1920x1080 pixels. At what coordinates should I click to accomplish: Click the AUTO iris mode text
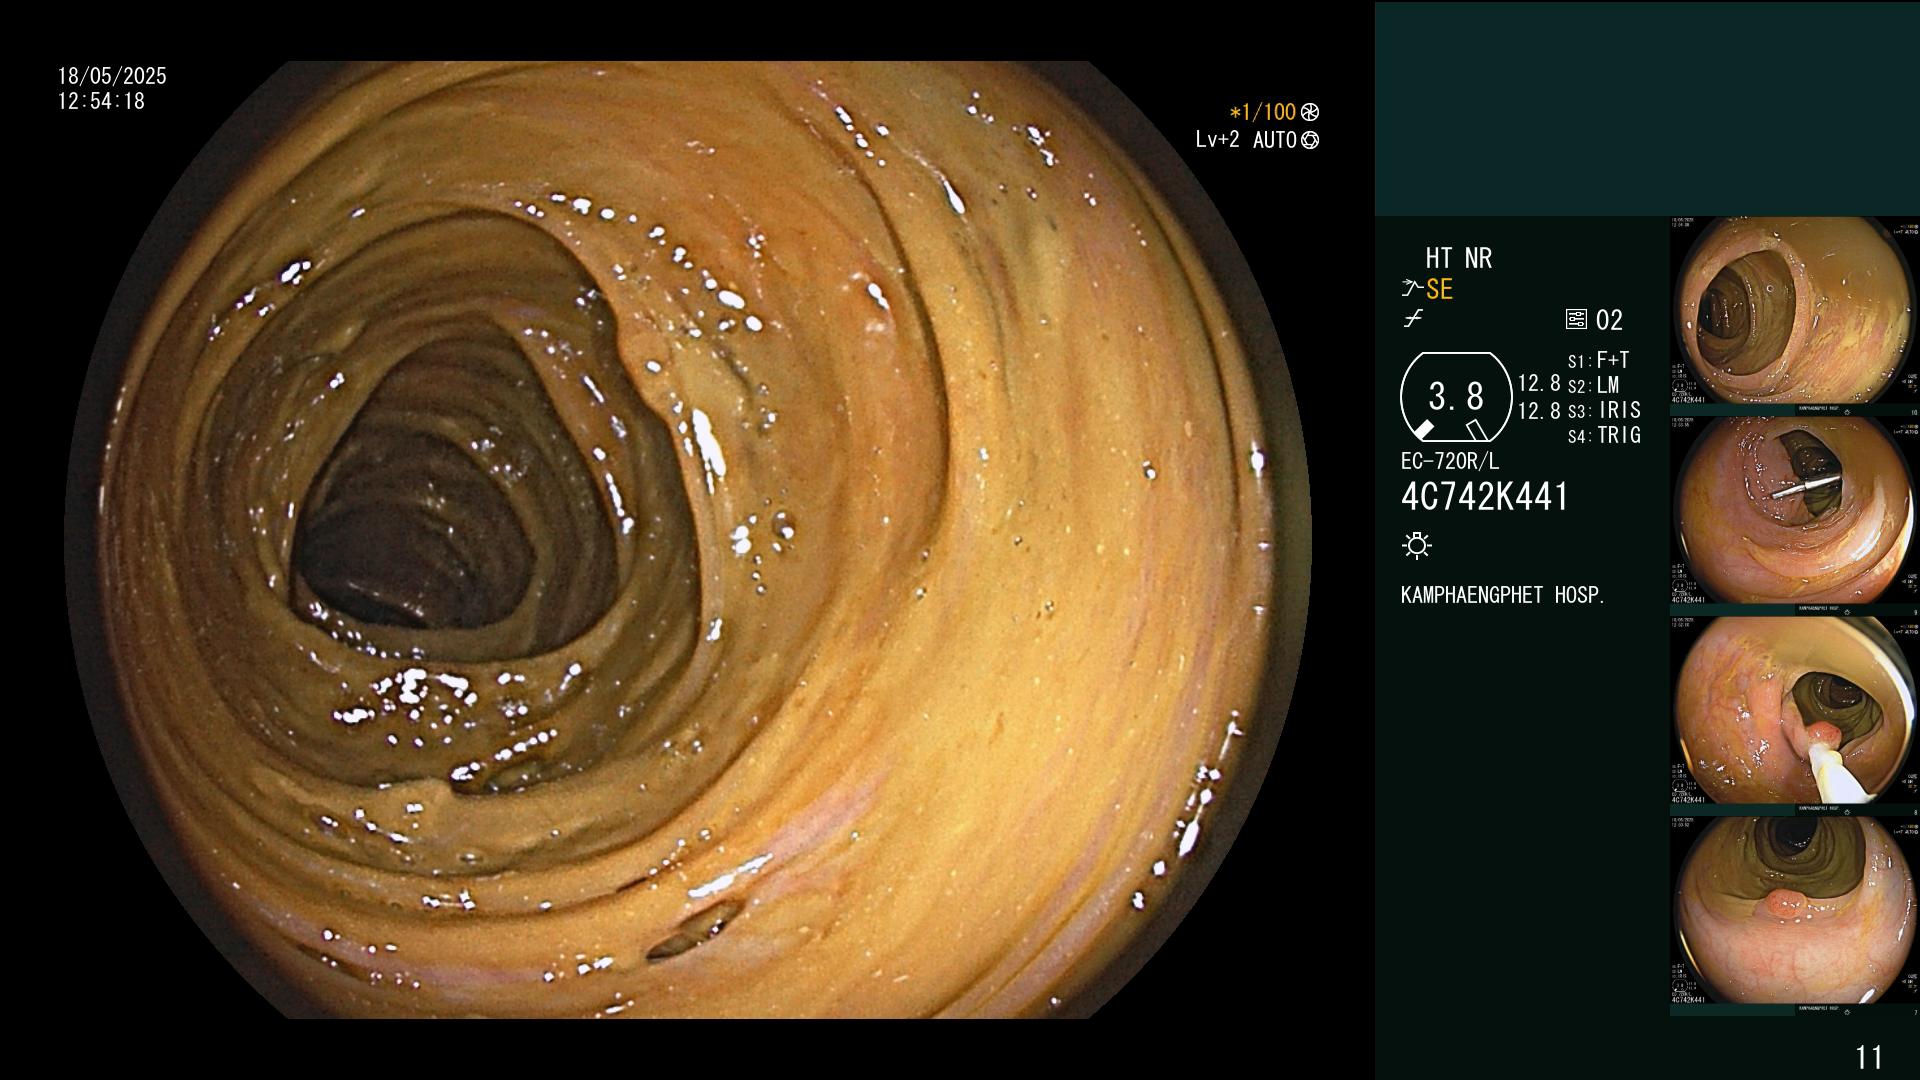point(1275,140)
